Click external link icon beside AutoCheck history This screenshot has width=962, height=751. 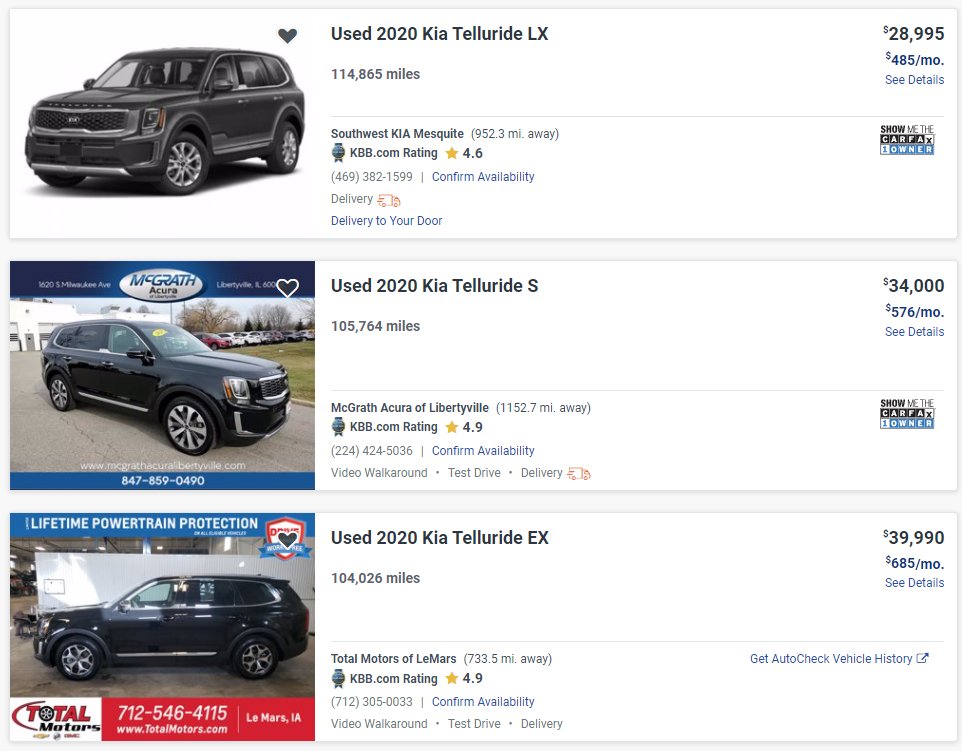923,658
